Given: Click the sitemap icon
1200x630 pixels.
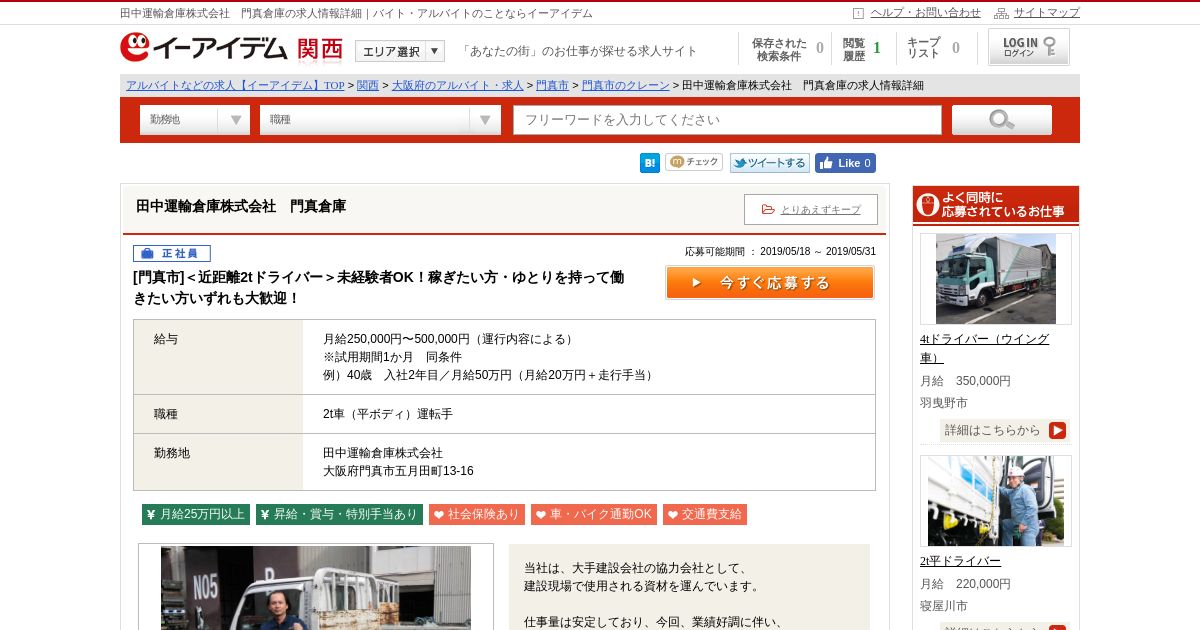Looking at the screenshot, I should (1001, 13).
